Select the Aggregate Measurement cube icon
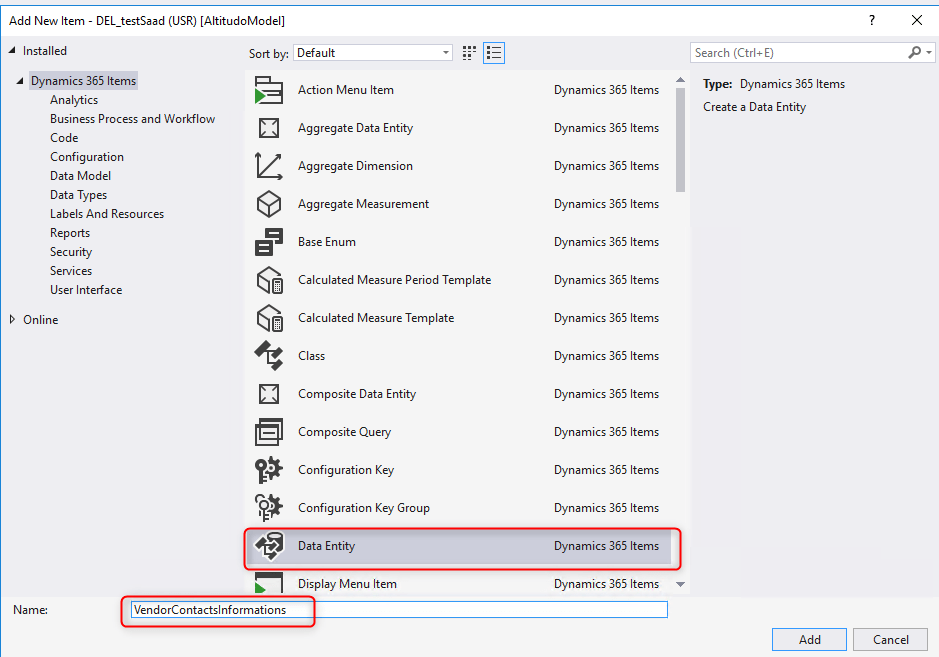Image resolution: width=939 pixels, height=657 pixels. [269, 204]
